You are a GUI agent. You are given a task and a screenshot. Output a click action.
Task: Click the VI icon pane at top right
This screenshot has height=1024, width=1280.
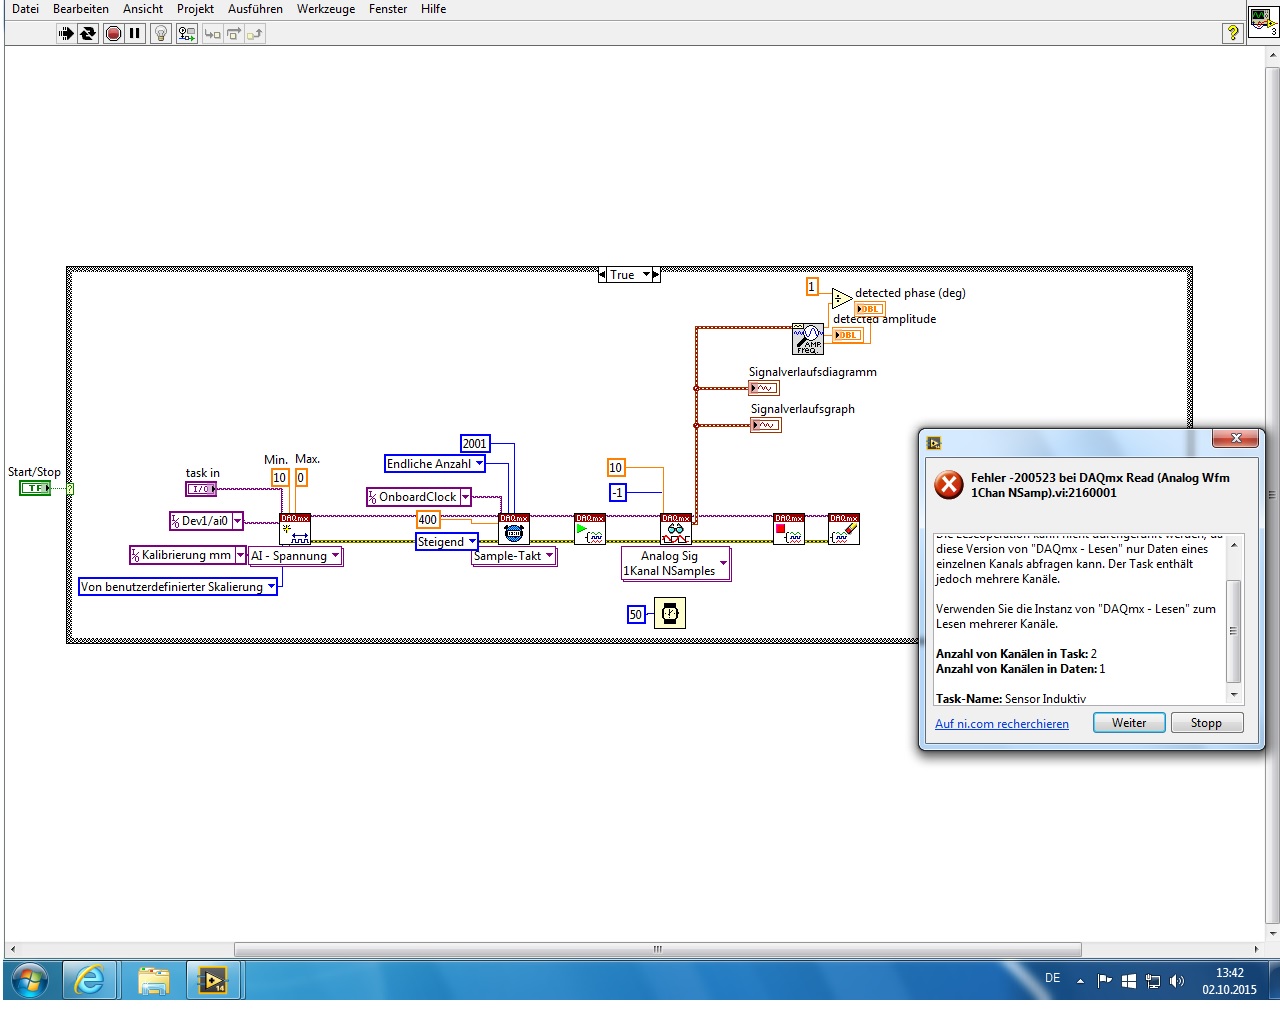tap(1262, 22)
